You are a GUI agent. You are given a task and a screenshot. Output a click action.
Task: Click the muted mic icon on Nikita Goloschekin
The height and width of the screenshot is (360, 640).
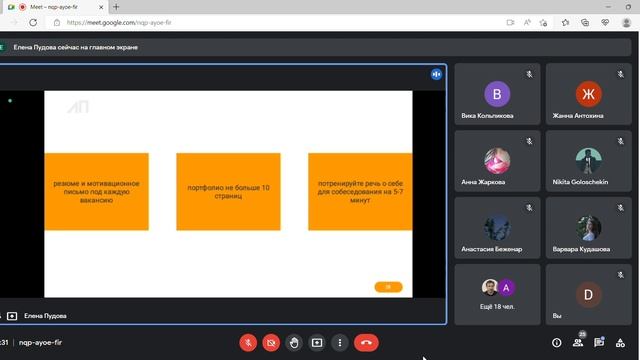pos(620,141)
